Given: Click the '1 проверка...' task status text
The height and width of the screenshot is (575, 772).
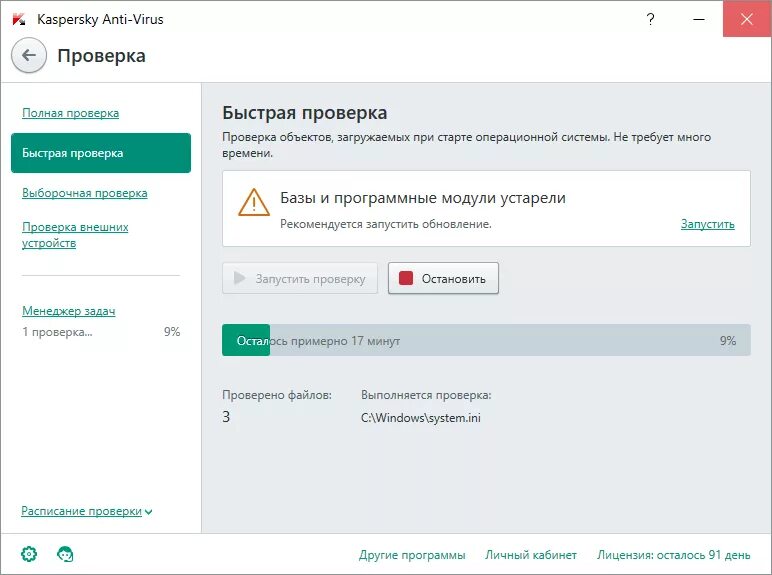Looking at the screenshot, I should click(x=57, y=332).
